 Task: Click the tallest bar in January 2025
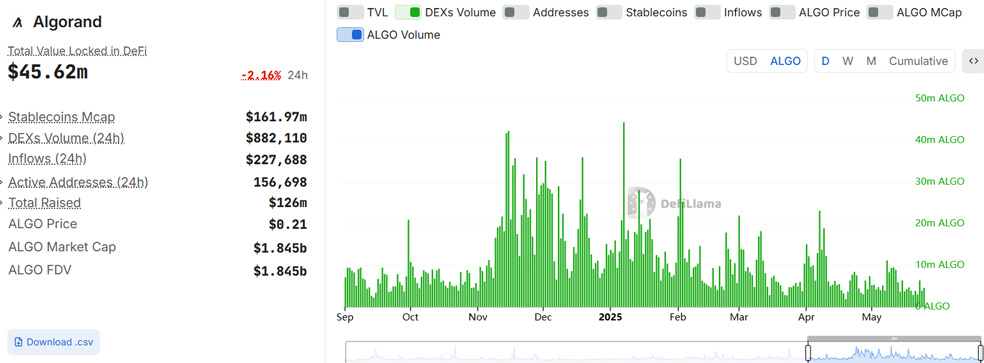point(623,214)
